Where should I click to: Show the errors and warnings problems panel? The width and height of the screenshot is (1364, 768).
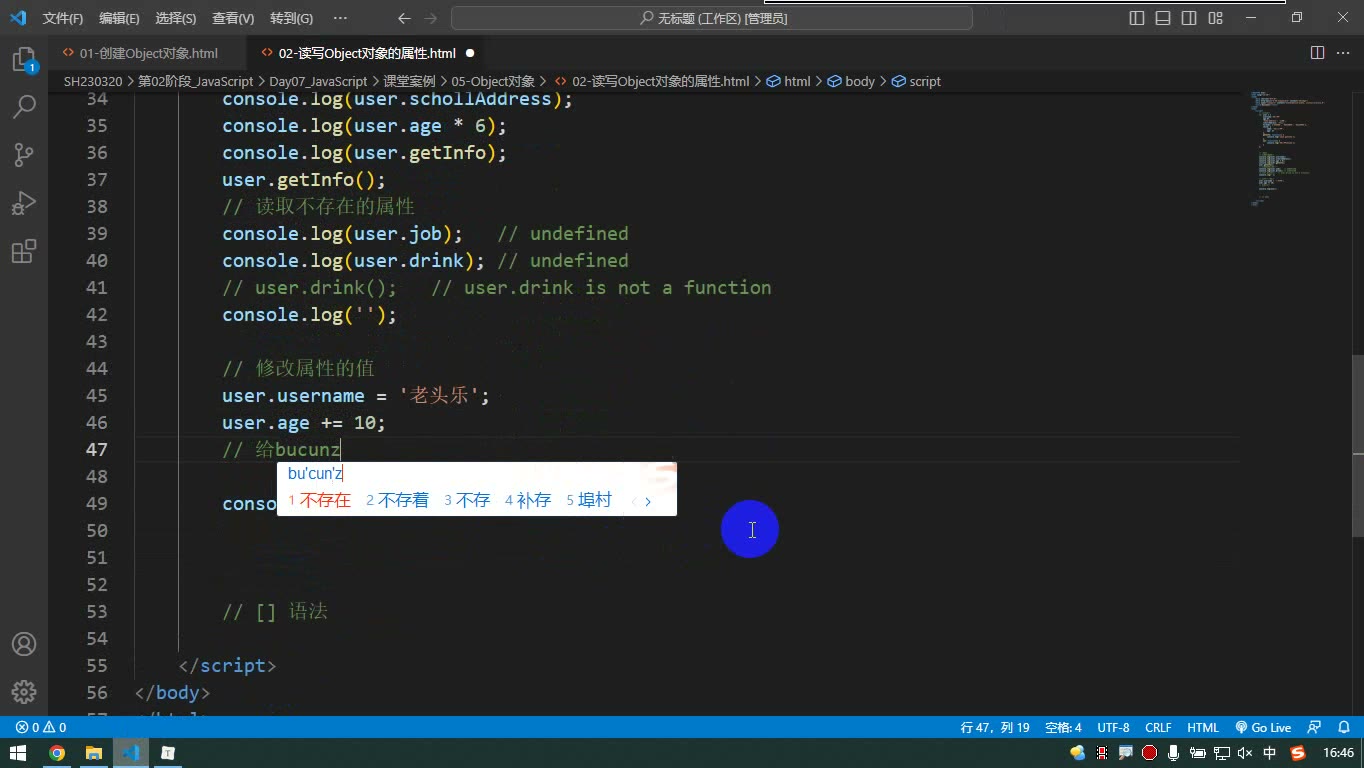point(41,728)
